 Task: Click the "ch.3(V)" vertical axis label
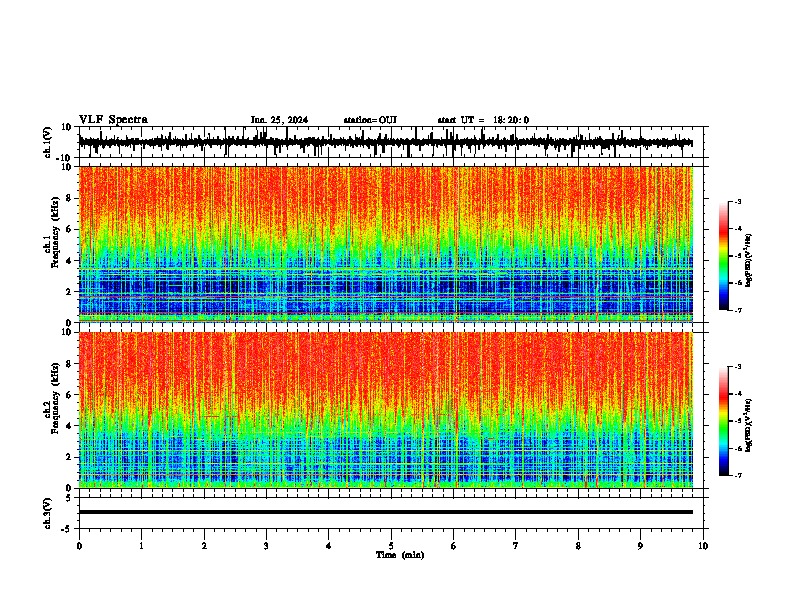(47, 514)
